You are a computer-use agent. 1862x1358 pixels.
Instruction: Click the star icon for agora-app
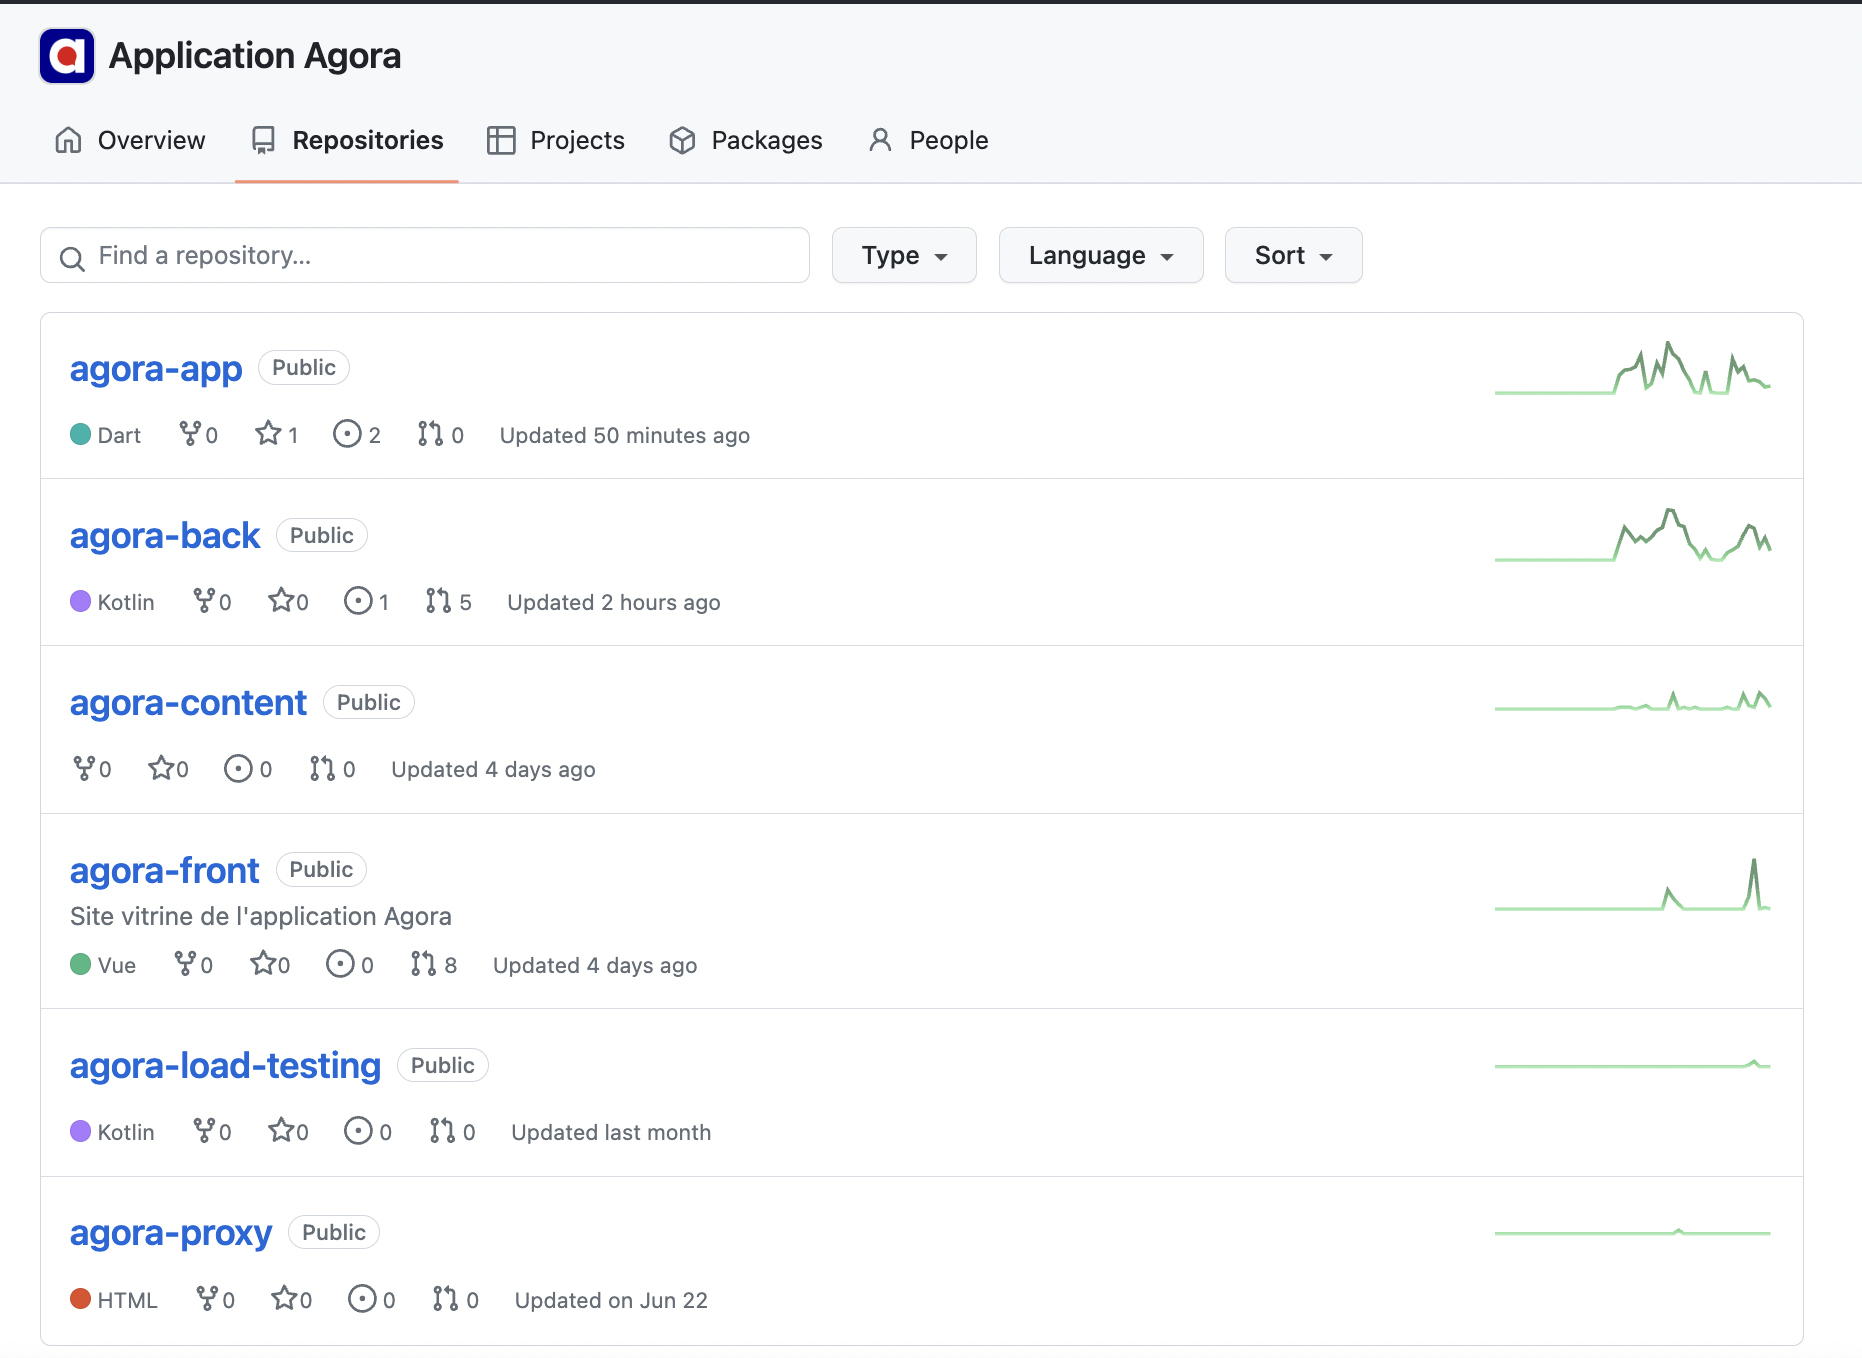(x=268, y=434)
